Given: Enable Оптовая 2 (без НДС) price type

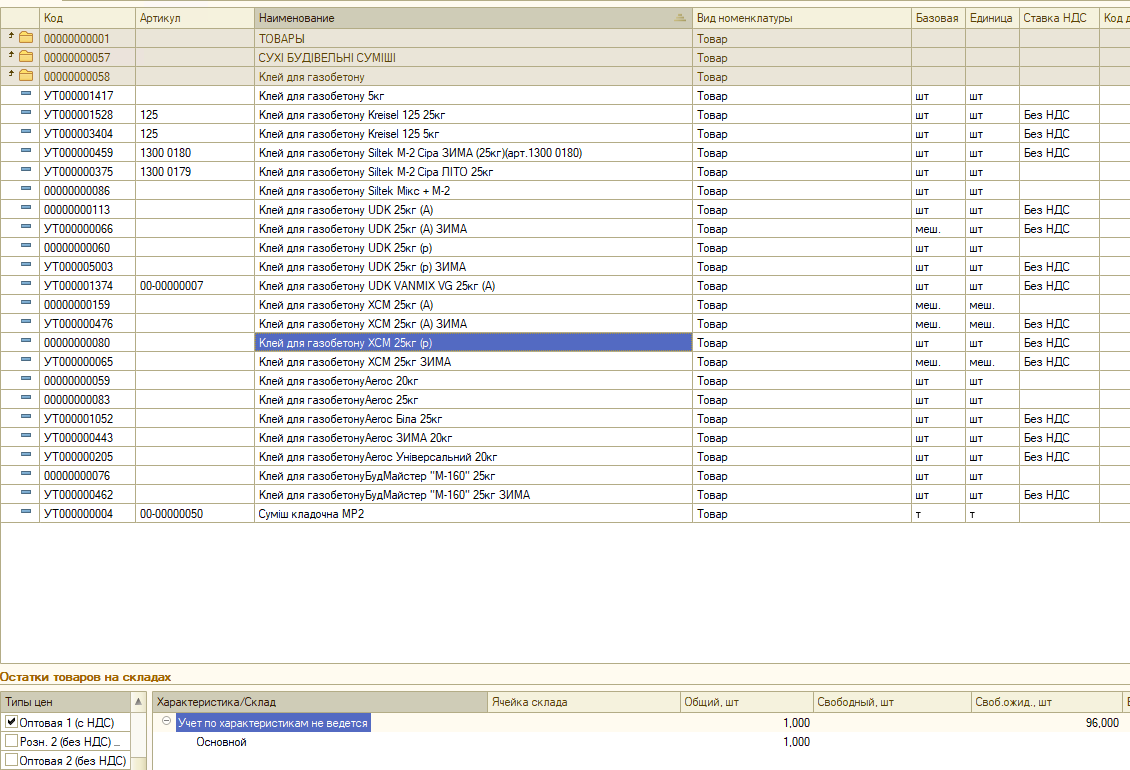Looking at the screenshot, I should [12, 760].
